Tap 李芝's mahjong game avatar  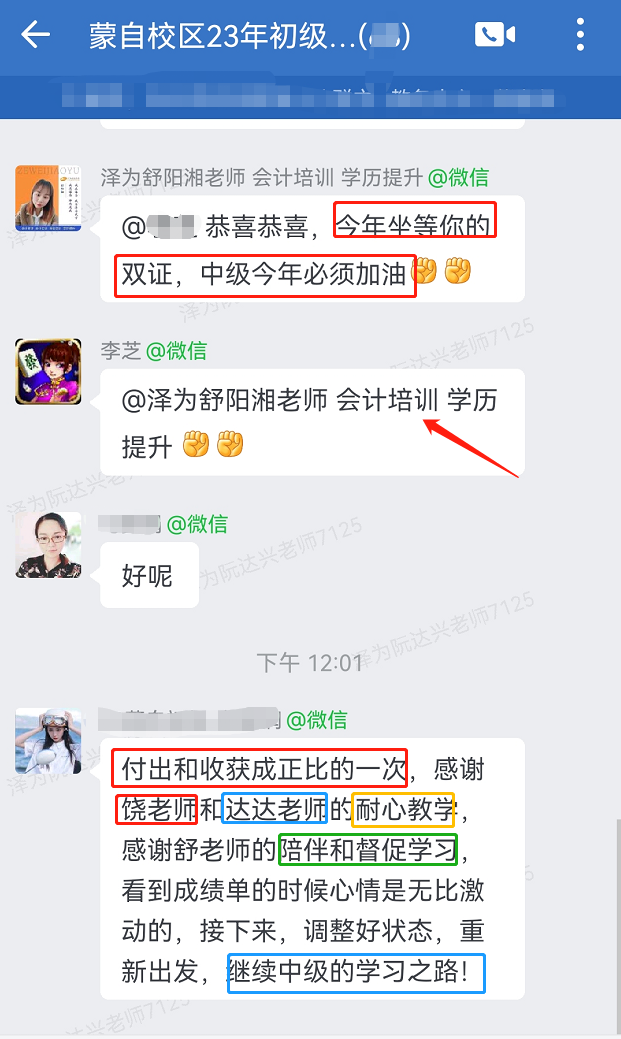48,372
